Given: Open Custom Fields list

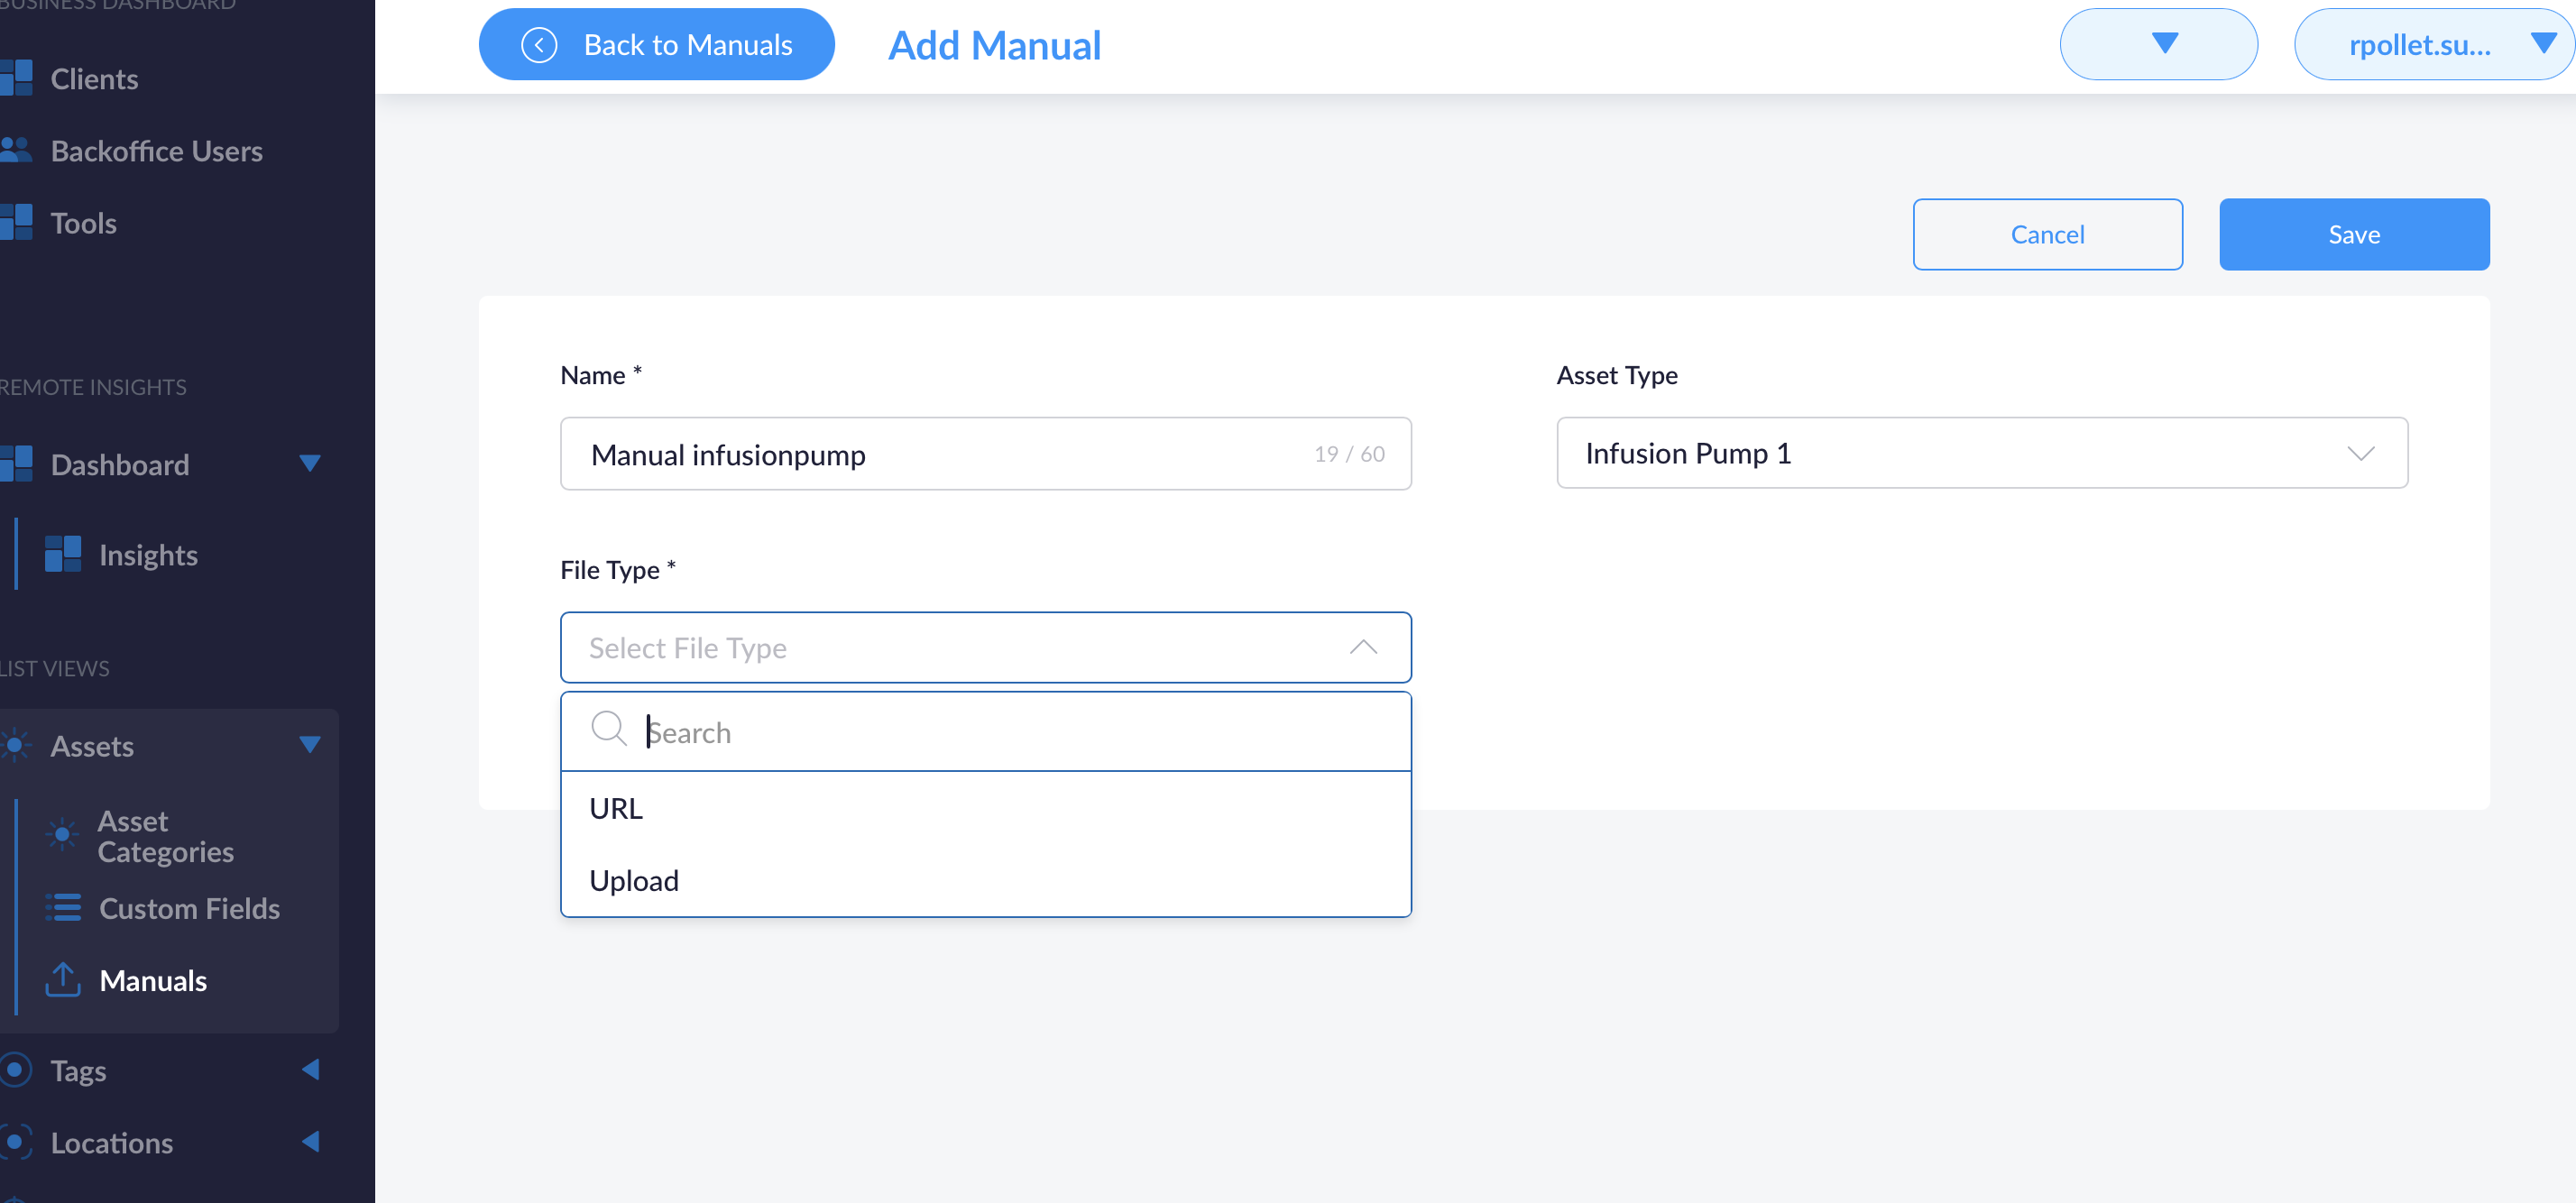Looking at the screenshot, I should pos(189,908).
